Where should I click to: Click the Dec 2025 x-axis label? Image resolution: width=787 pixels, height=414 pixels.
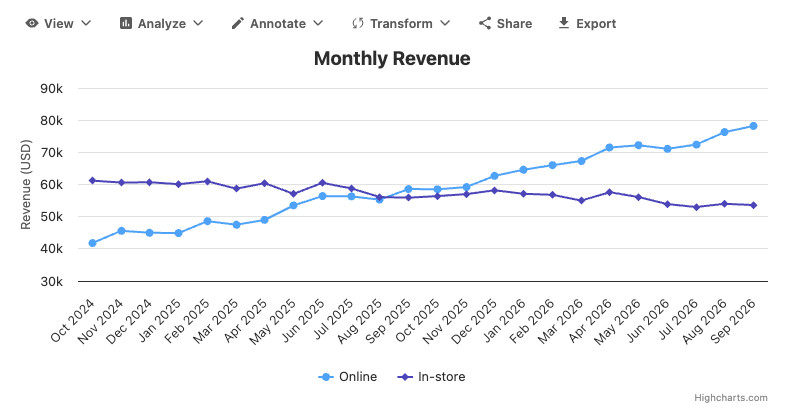tap(474, 321)
